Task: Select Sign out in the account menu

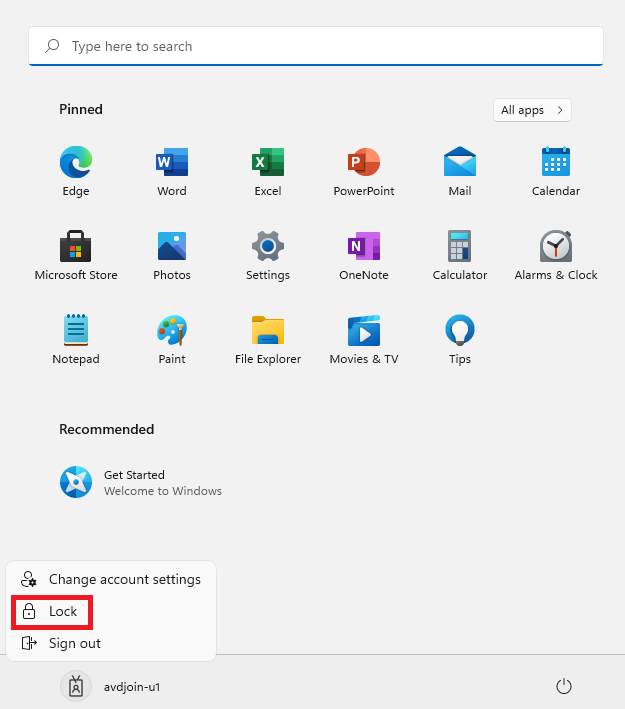Action: tap(111, 643)
